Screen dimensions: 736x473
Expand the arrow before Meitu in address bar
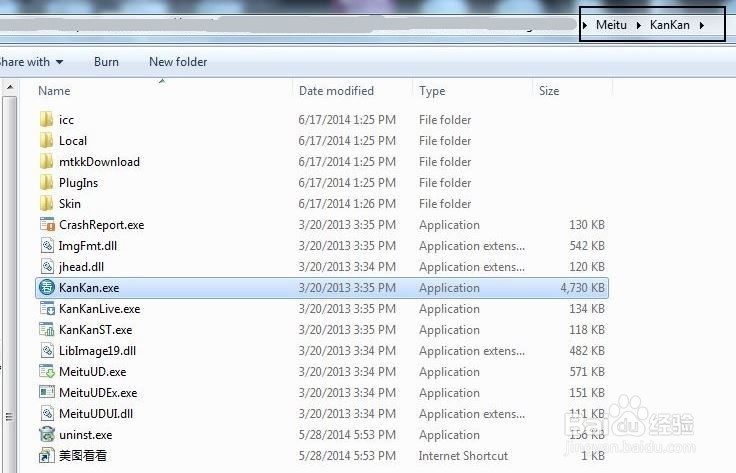pos(585,25)
